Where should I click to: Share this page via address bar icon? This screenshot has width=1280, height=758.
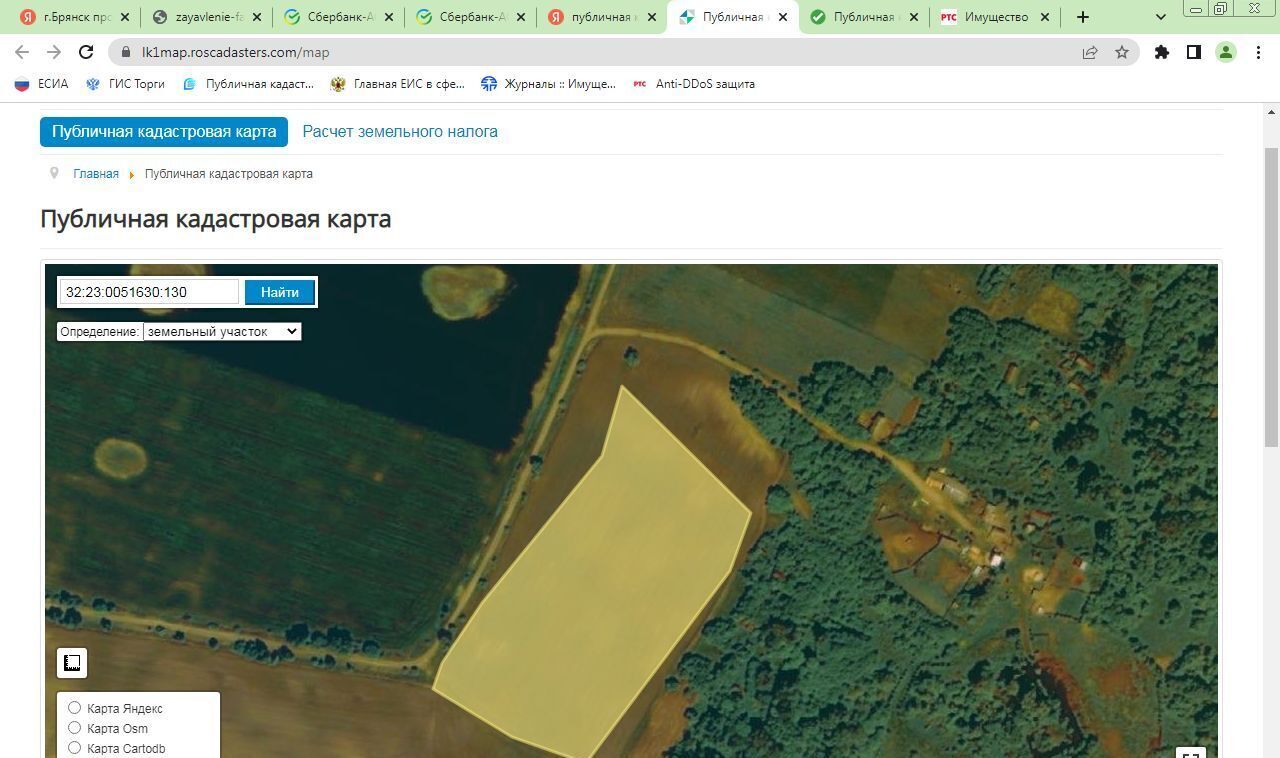1090,52
